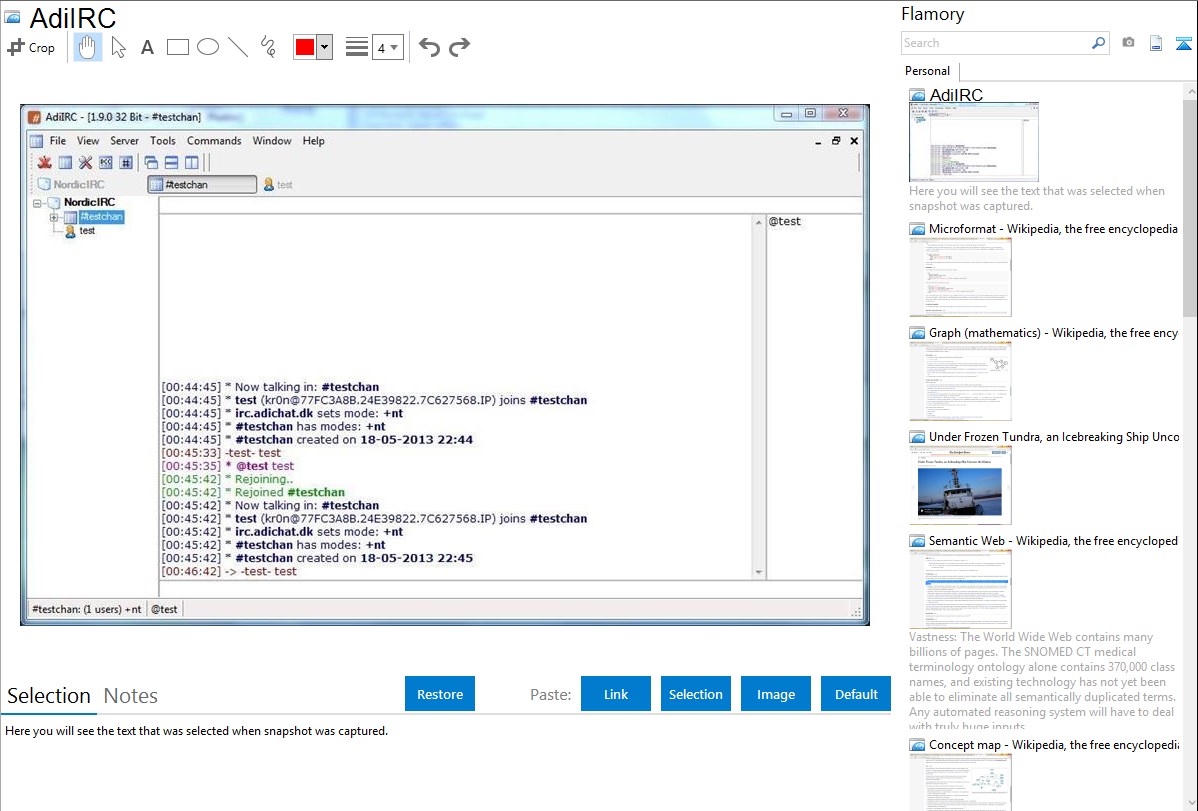This screenshot has width=1198, height=811.
Task: Open the Window menu in AdiIRC snapshot
Action: pos(272,141)
